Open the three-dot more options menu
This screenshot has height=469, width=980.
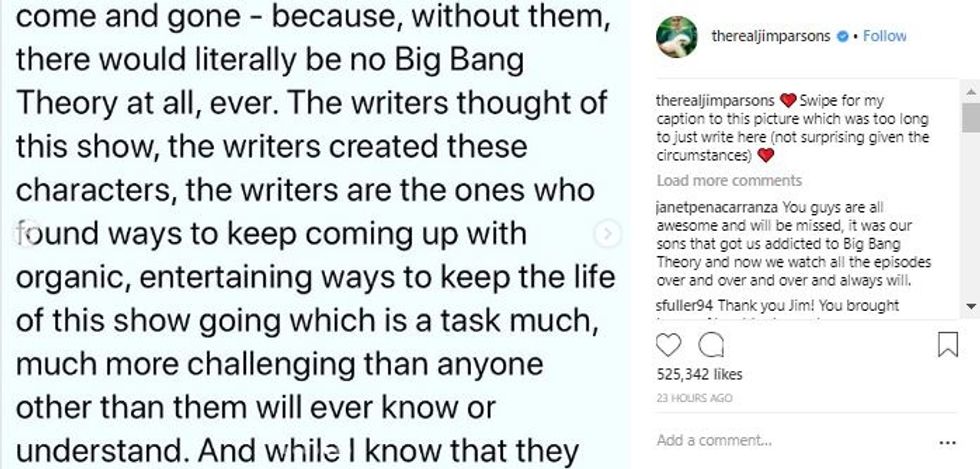948,441
